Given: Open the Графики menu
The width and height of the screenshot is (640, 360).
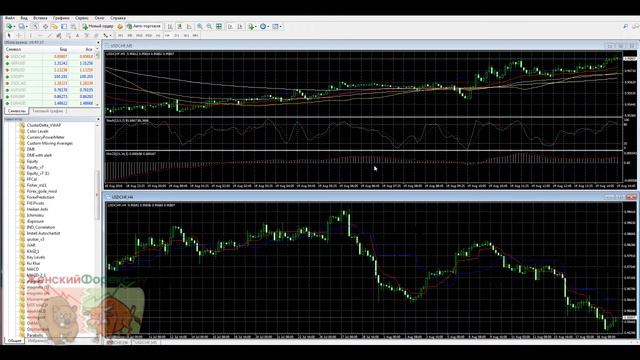Looking at the screenshot, I should click(61, 18).
